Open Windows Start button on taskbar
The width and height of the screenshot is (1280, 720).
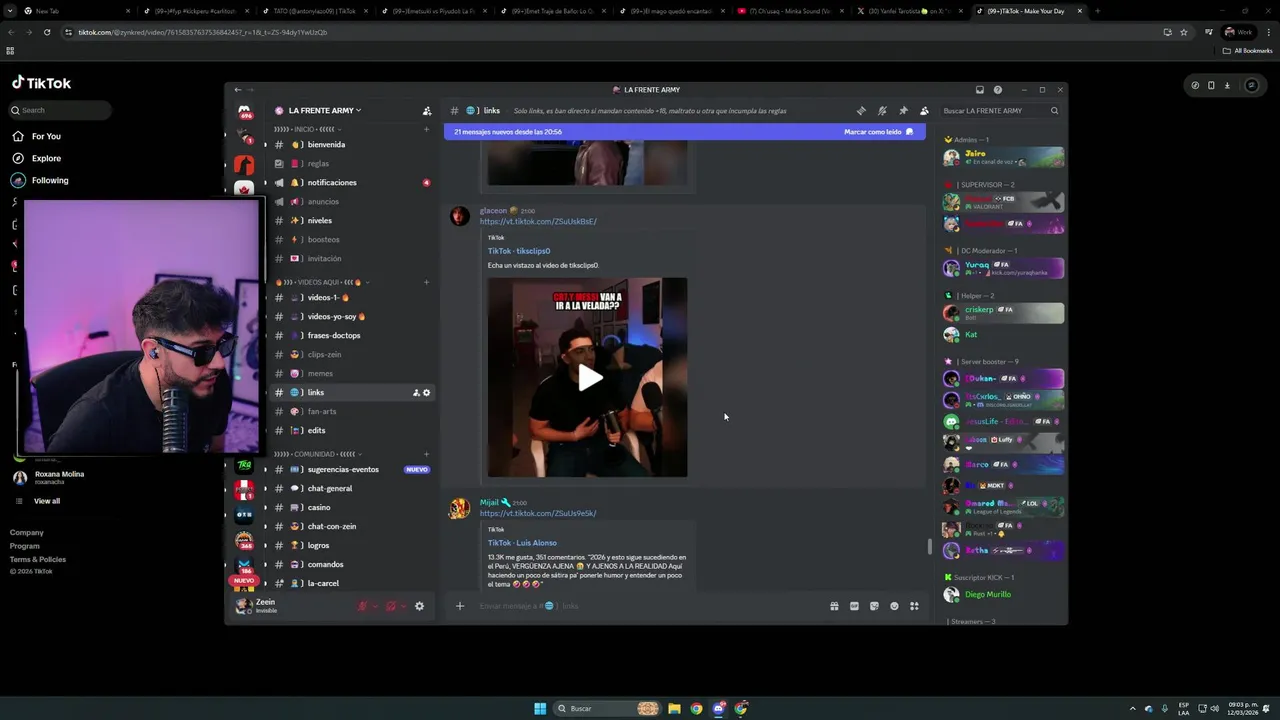coord(540,708)
